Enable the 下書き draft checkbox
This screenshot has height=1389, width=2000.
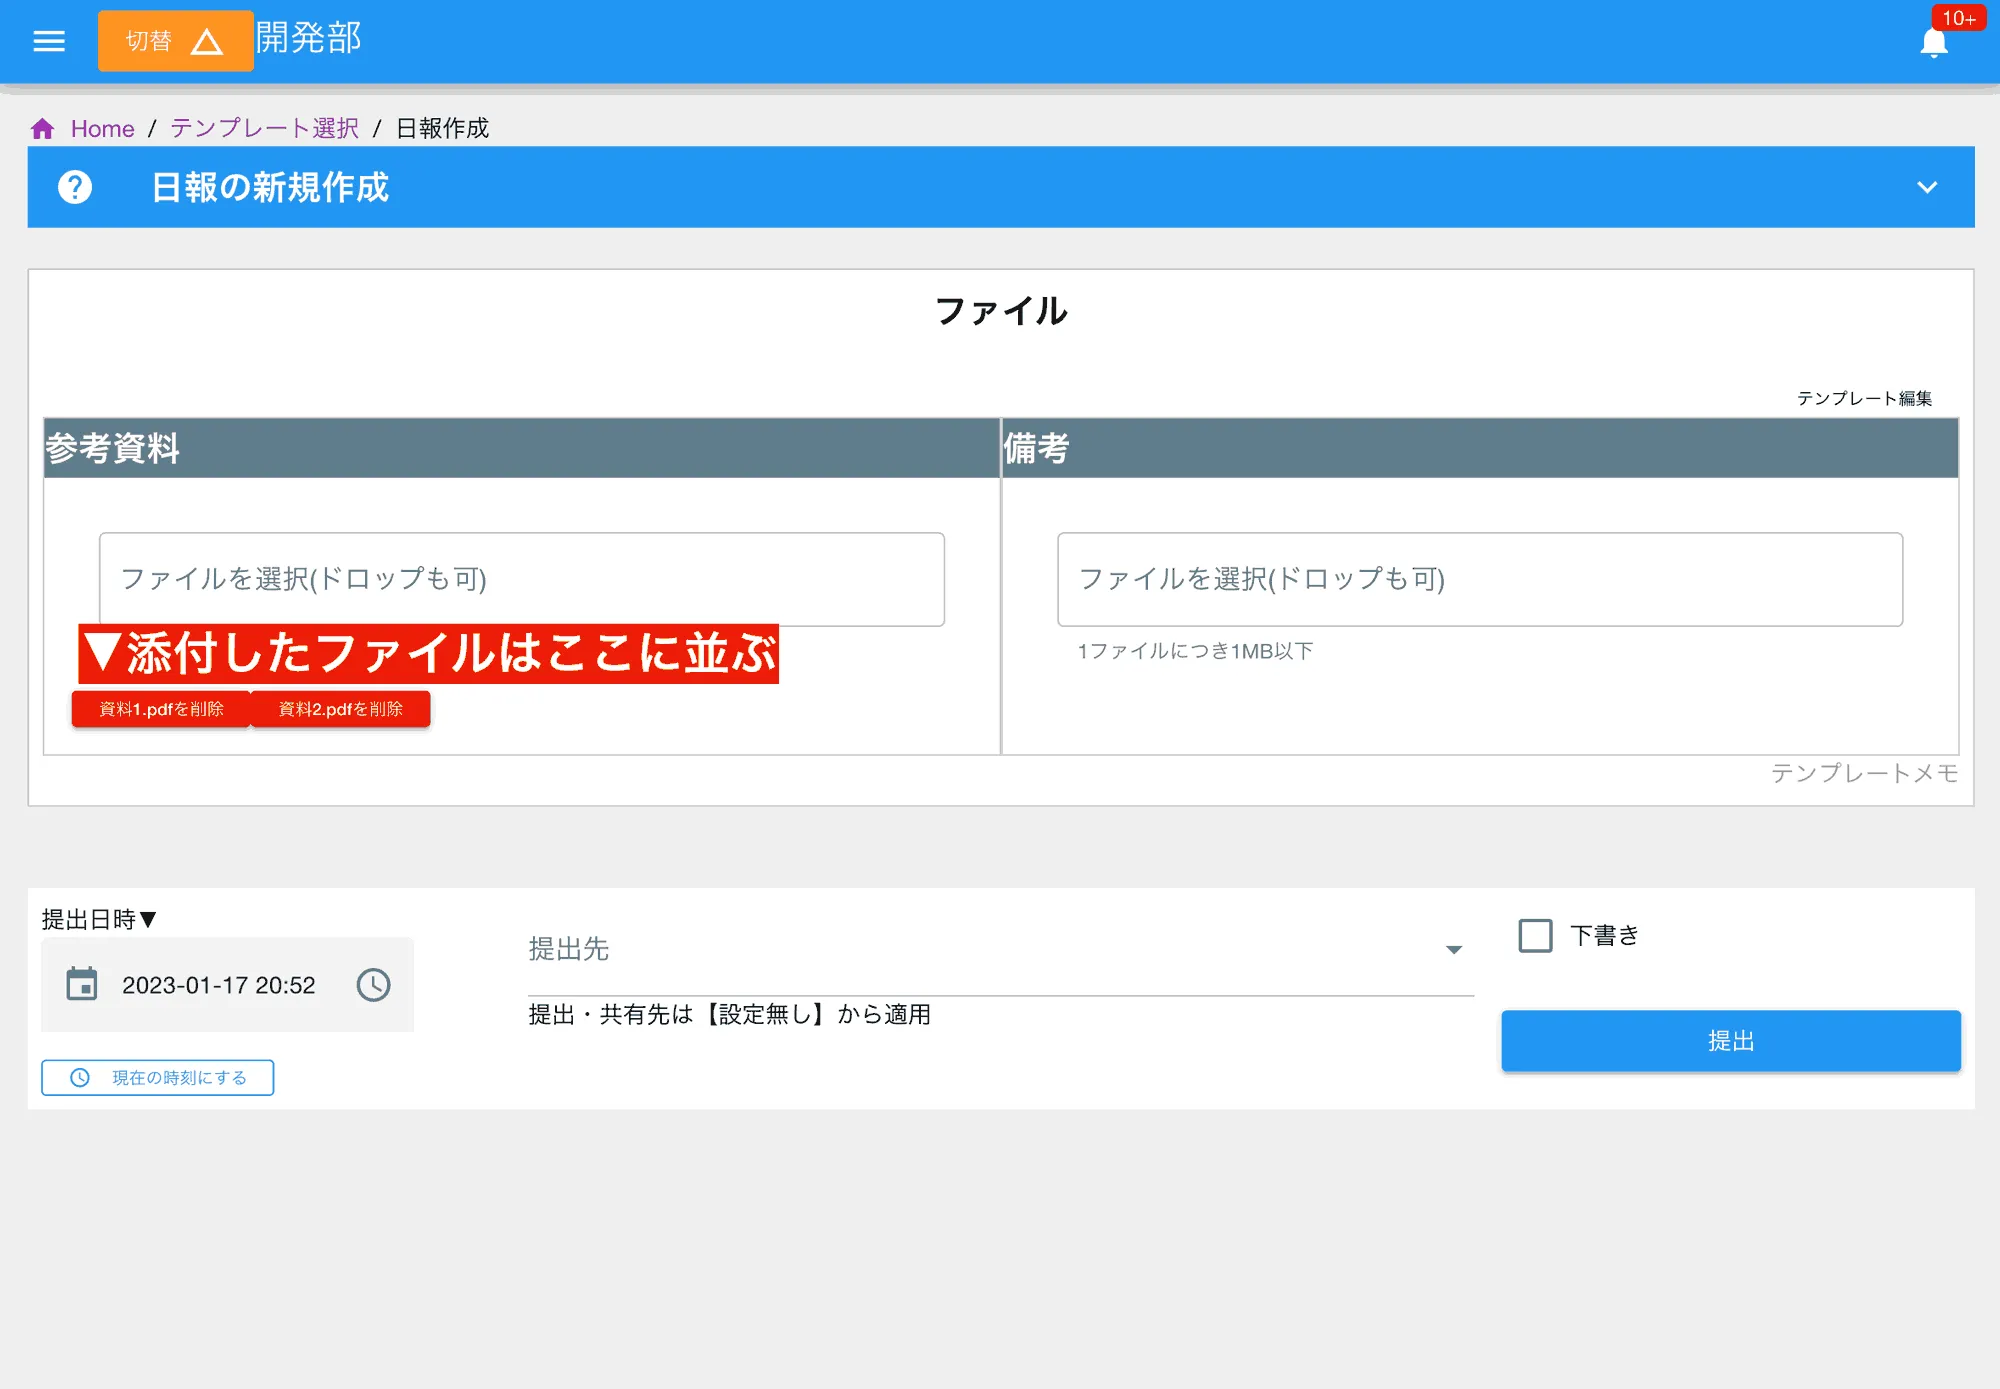pyautogui.click(x=1534, y=936)
